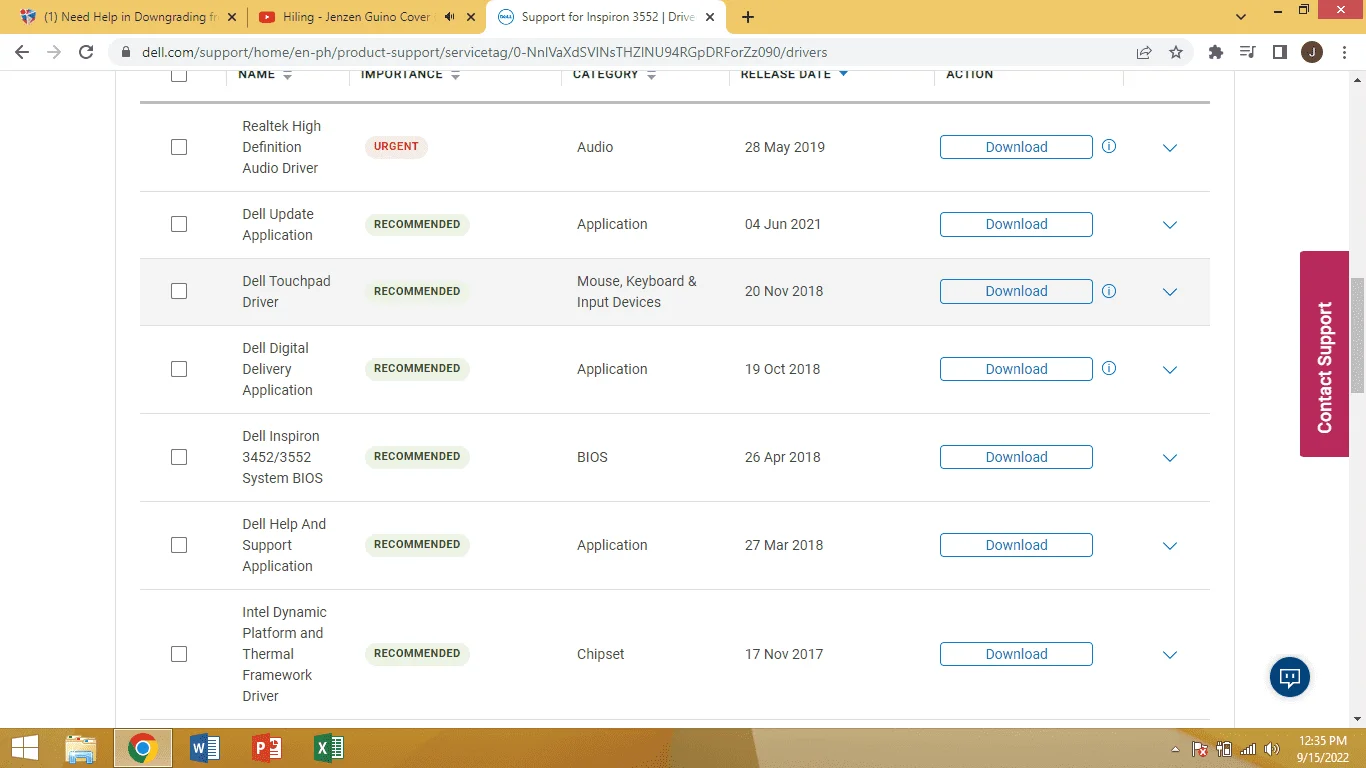Expand Dell Update Application details
Screen dimensions: 1366x768
pos(1170,225)
